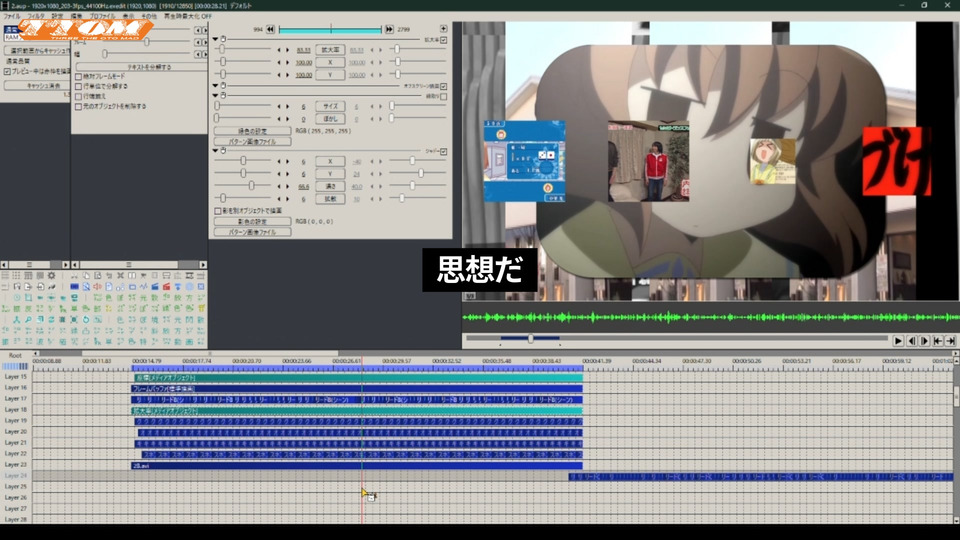Open the フィルタ menu
The image size is (960, 540).
pyautogui.click(x=36, y=17)
